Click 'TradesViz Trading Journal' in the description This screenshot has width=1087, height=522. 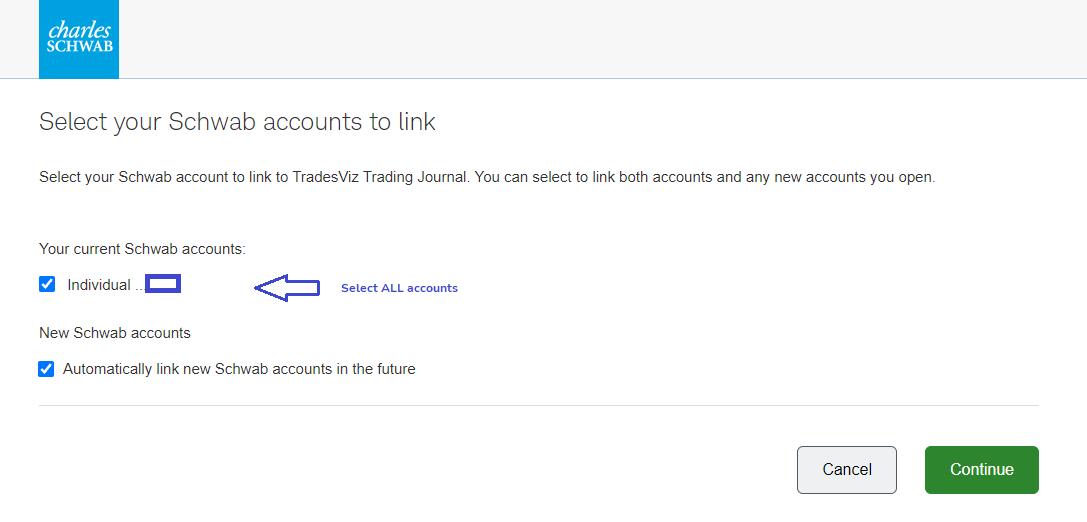382,177
